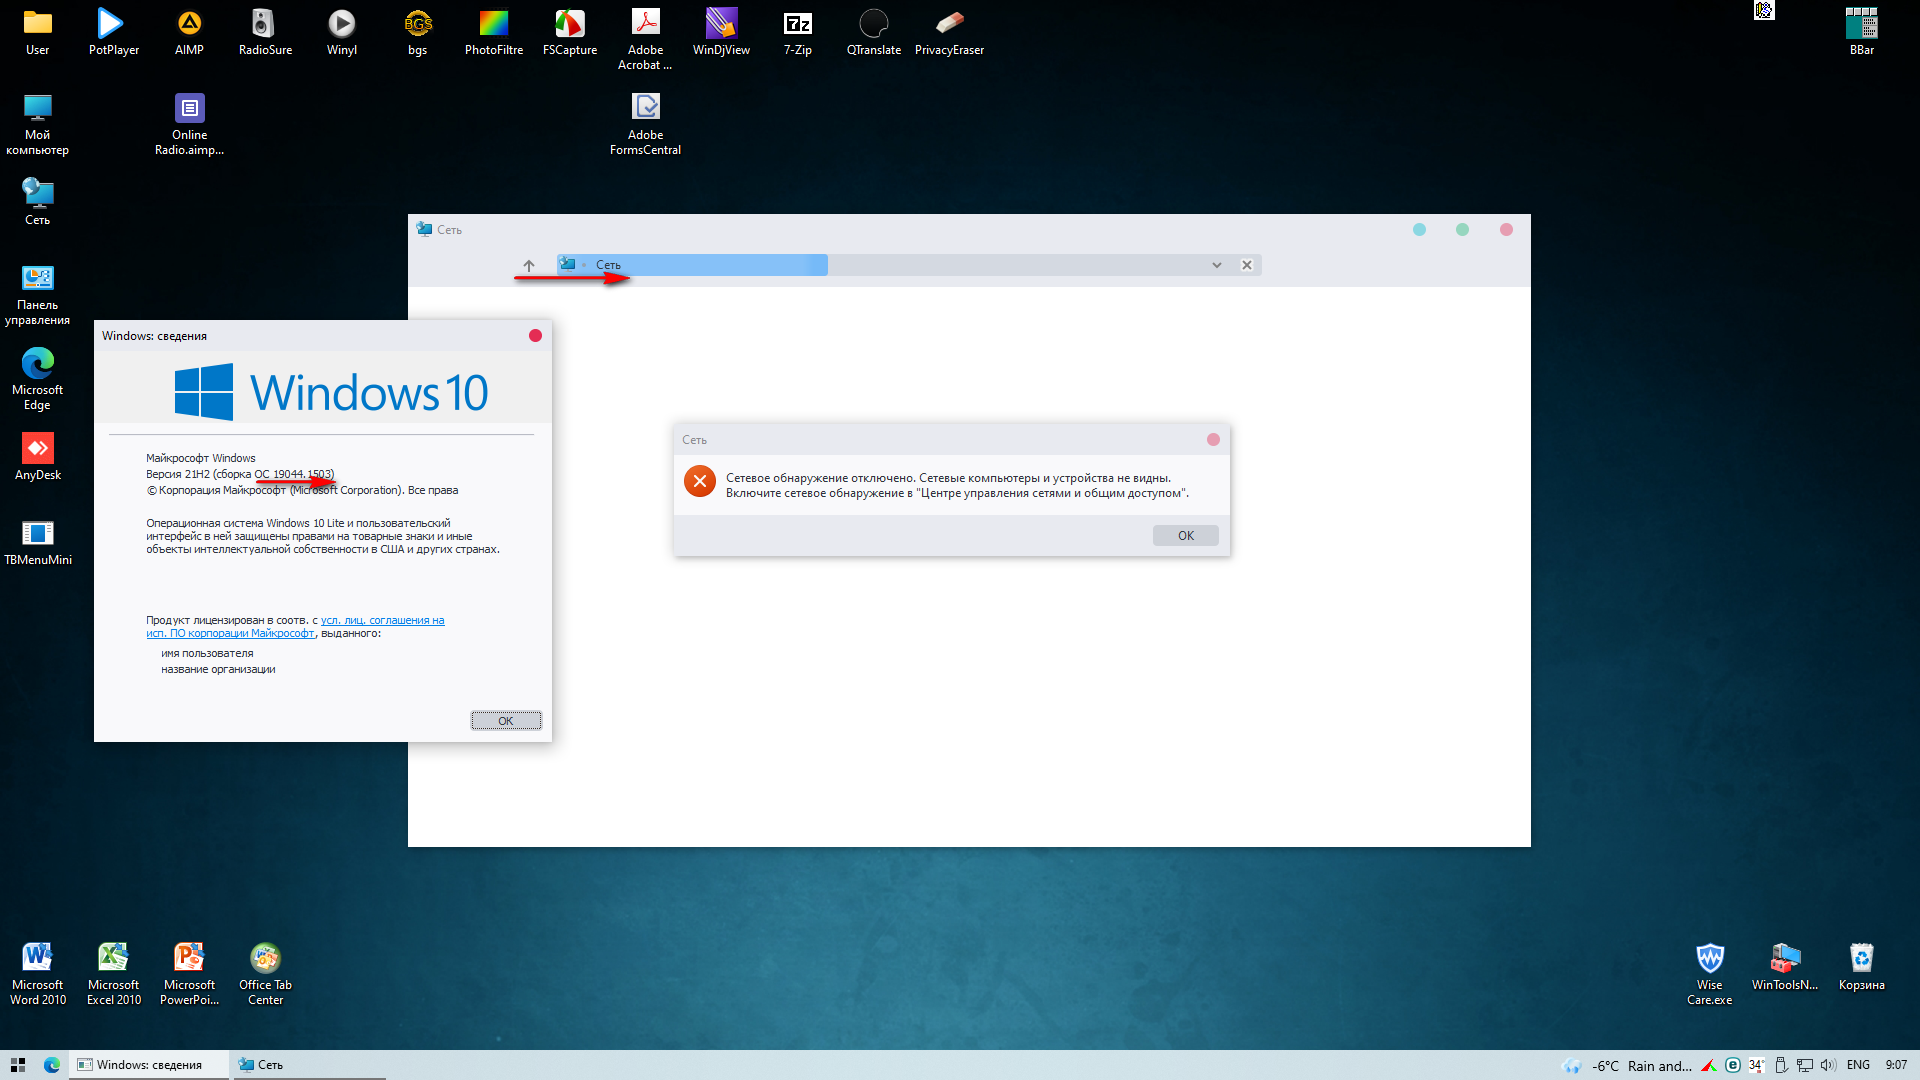Open the license agreement link
Image resolution: width=1920 pixels, height=1080 pixels.
(382, 621)
